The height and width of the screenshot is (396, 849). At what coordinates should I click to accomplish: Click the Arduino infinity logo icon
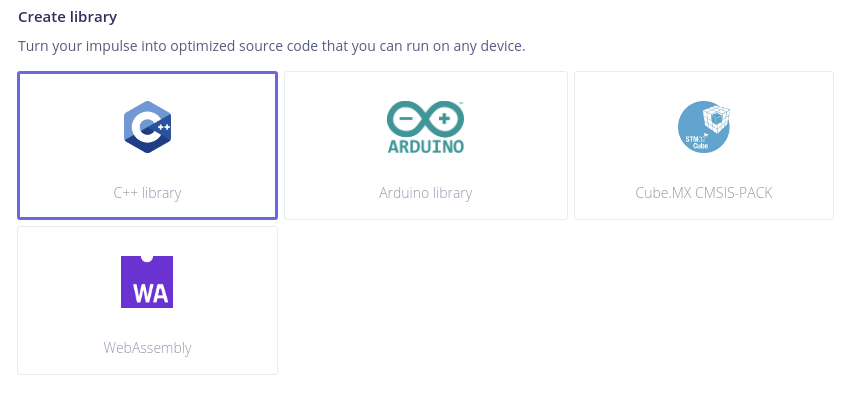[x=426, y=127]
